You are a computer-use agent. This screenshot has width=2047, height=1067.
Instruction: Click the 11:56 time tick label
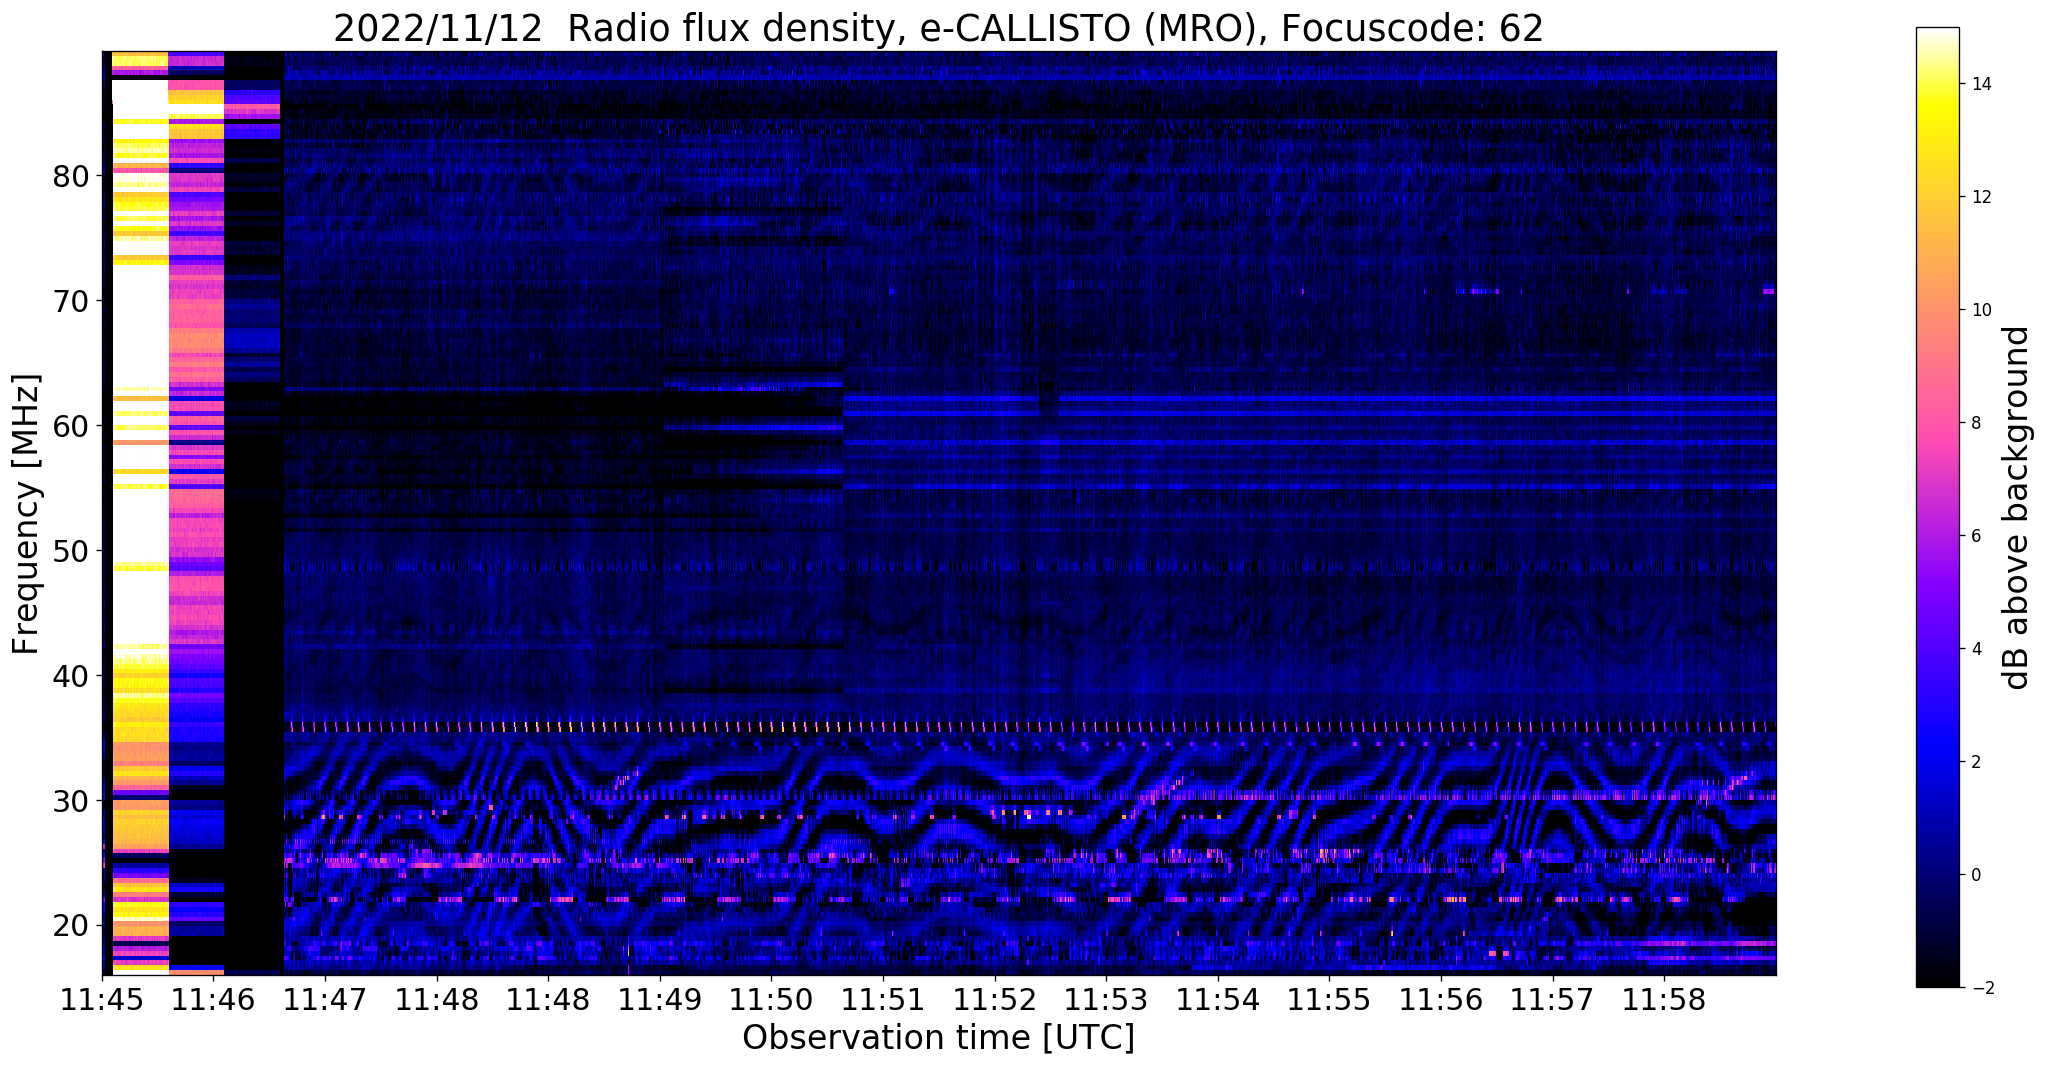(x=1441, y=1000)
